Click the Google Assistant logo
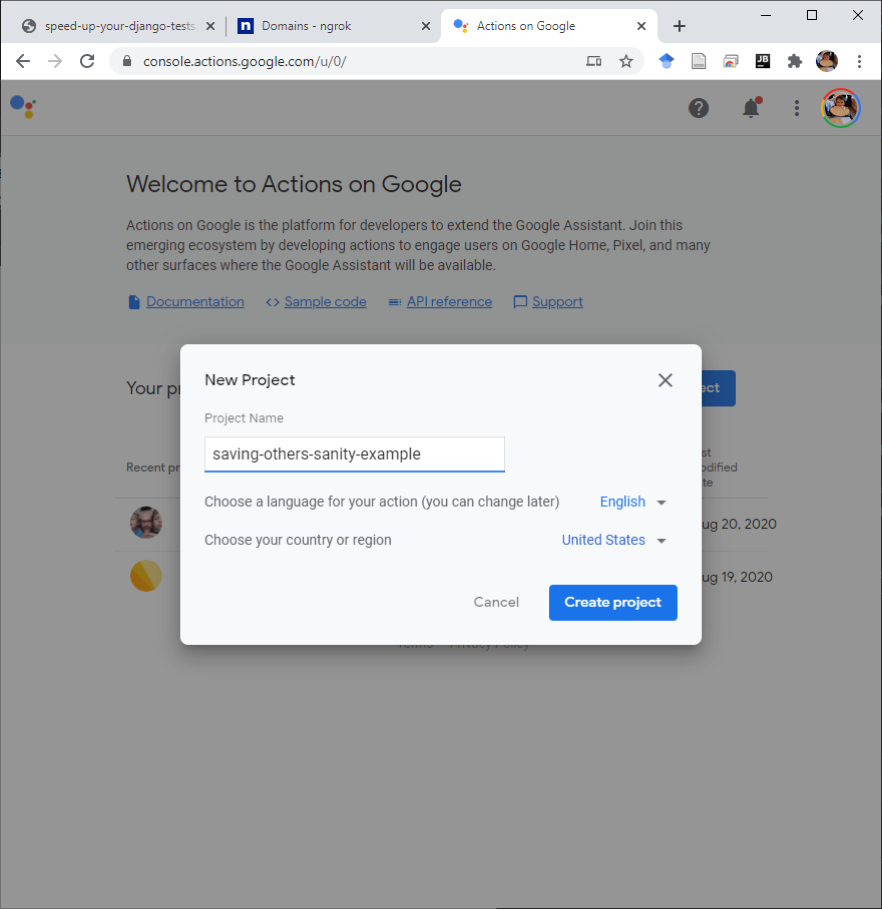The width and height of the screenshot is (882, 910). 23,107
